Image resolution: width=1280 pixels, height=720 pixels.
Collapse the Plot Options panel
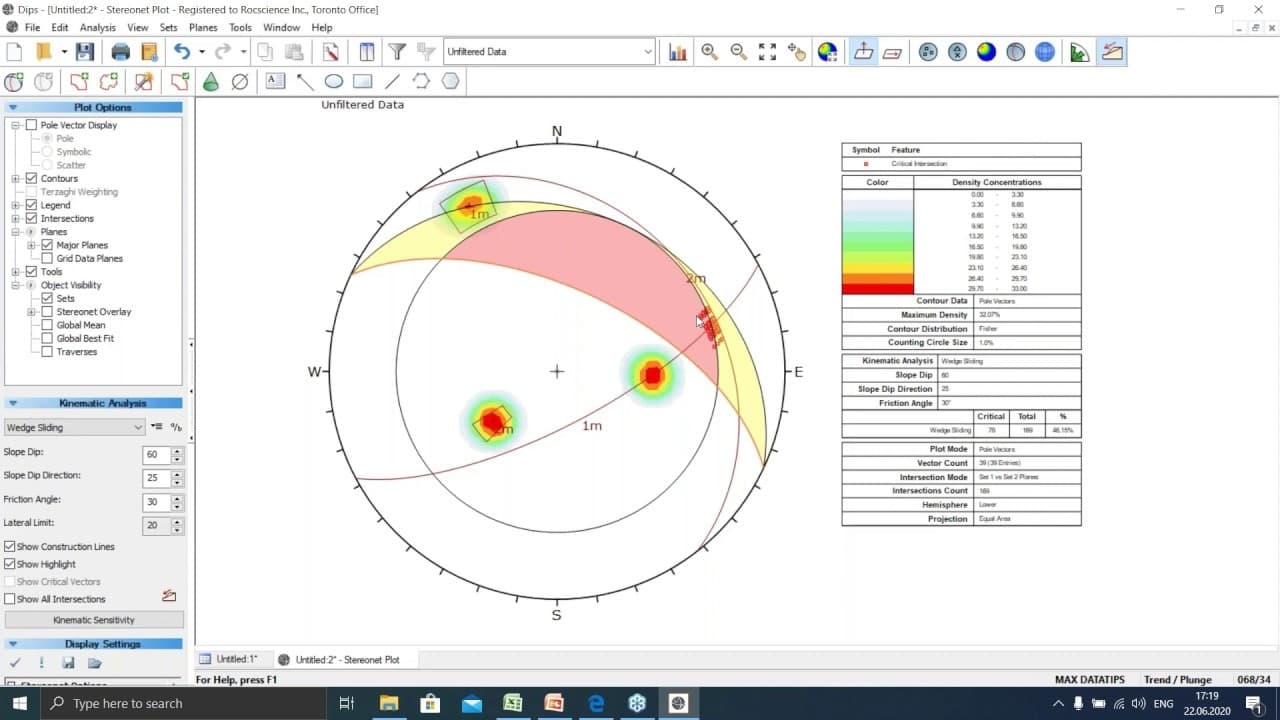(x=13, y=107)
